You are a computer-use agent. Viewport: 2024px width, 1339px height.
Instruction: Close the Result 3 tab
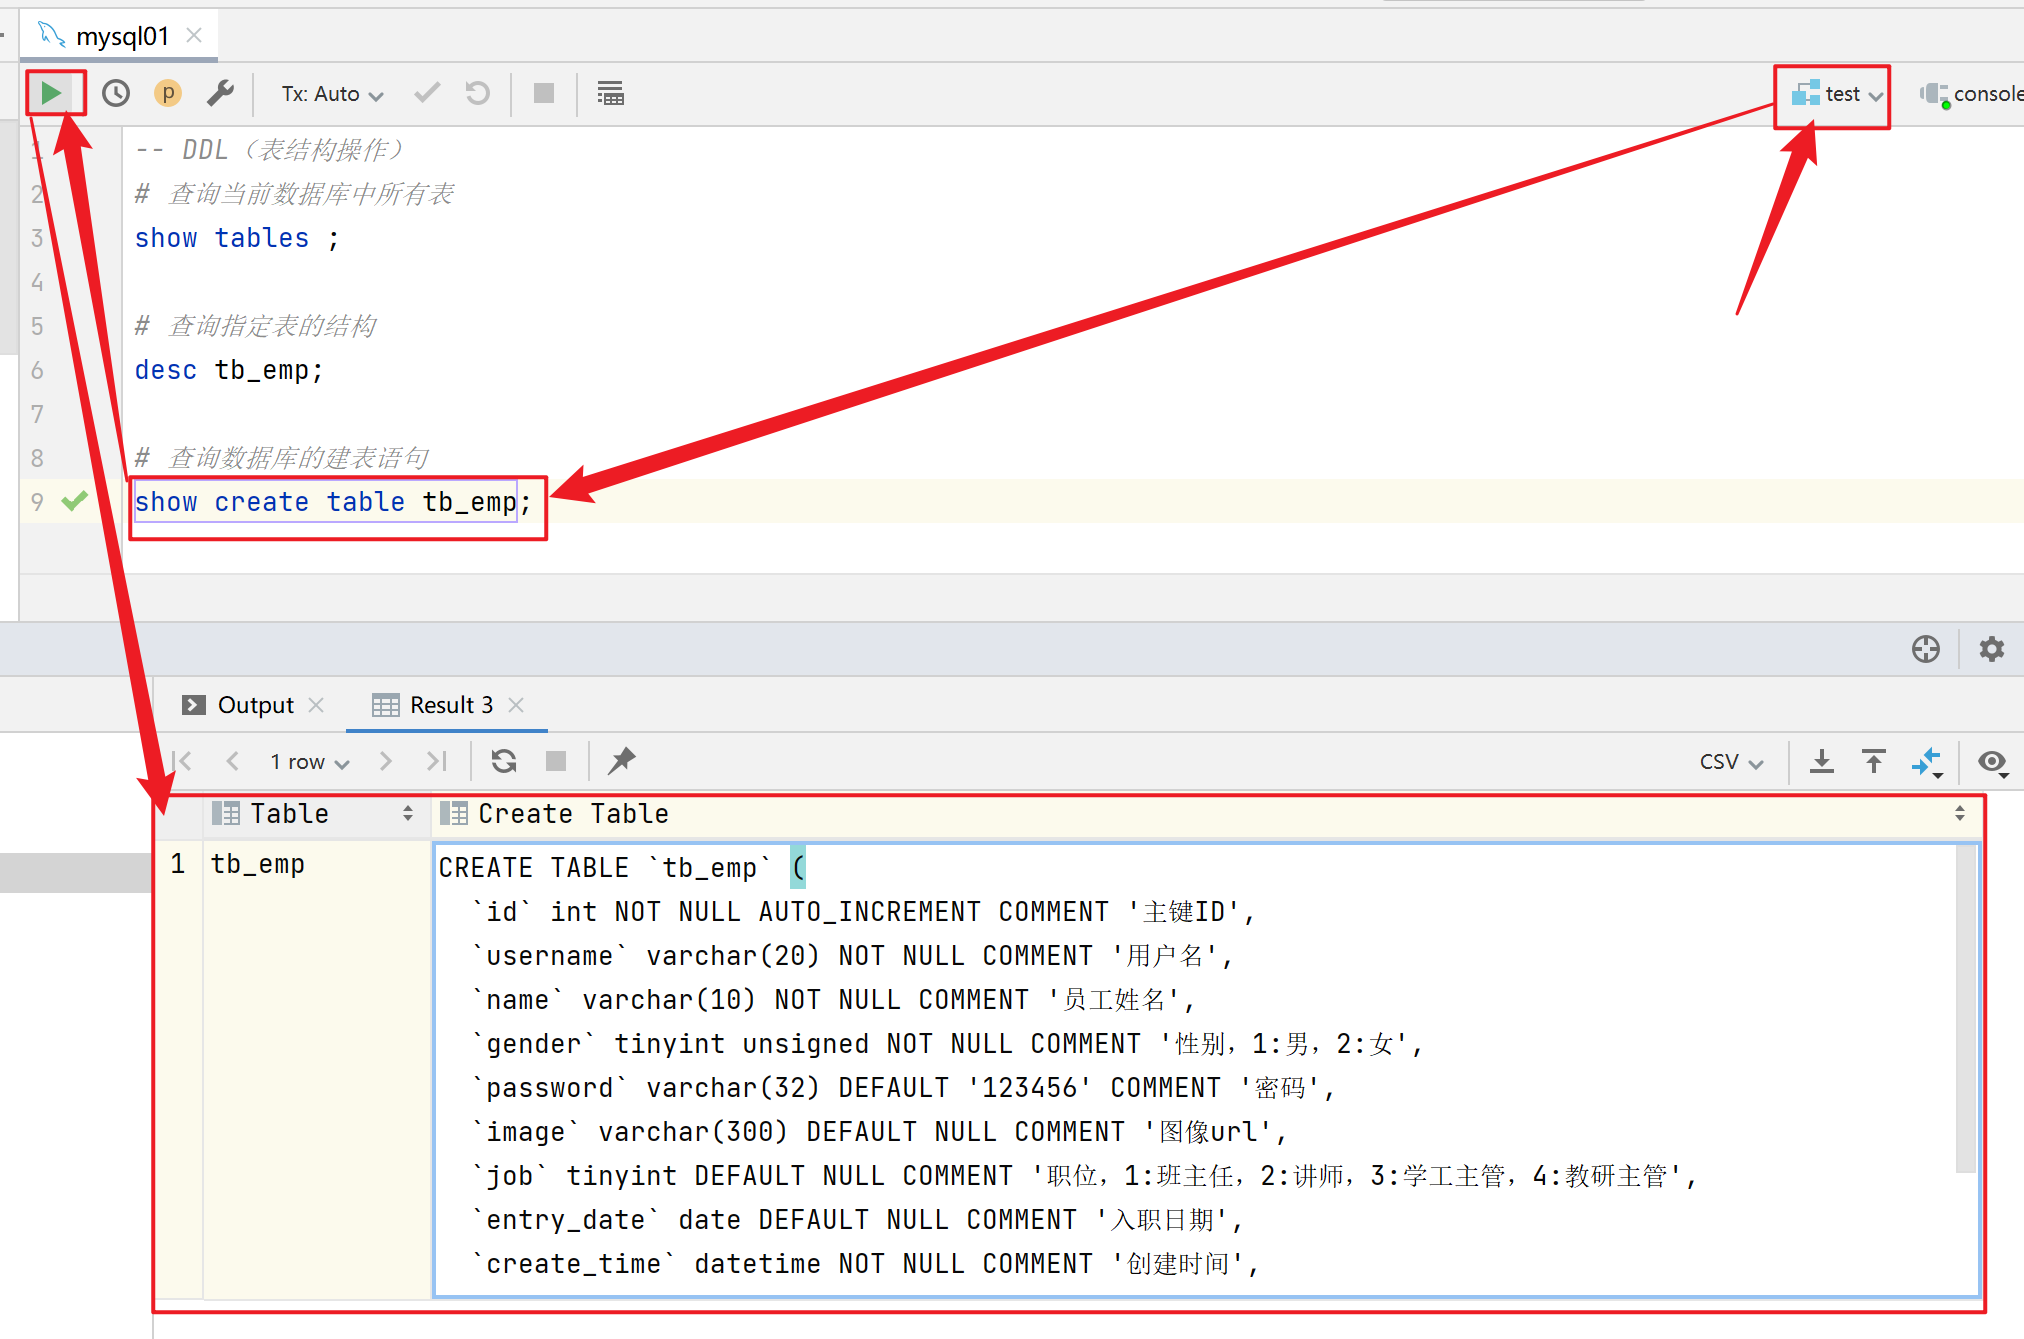pyautogui.click(x=516, y=705)
